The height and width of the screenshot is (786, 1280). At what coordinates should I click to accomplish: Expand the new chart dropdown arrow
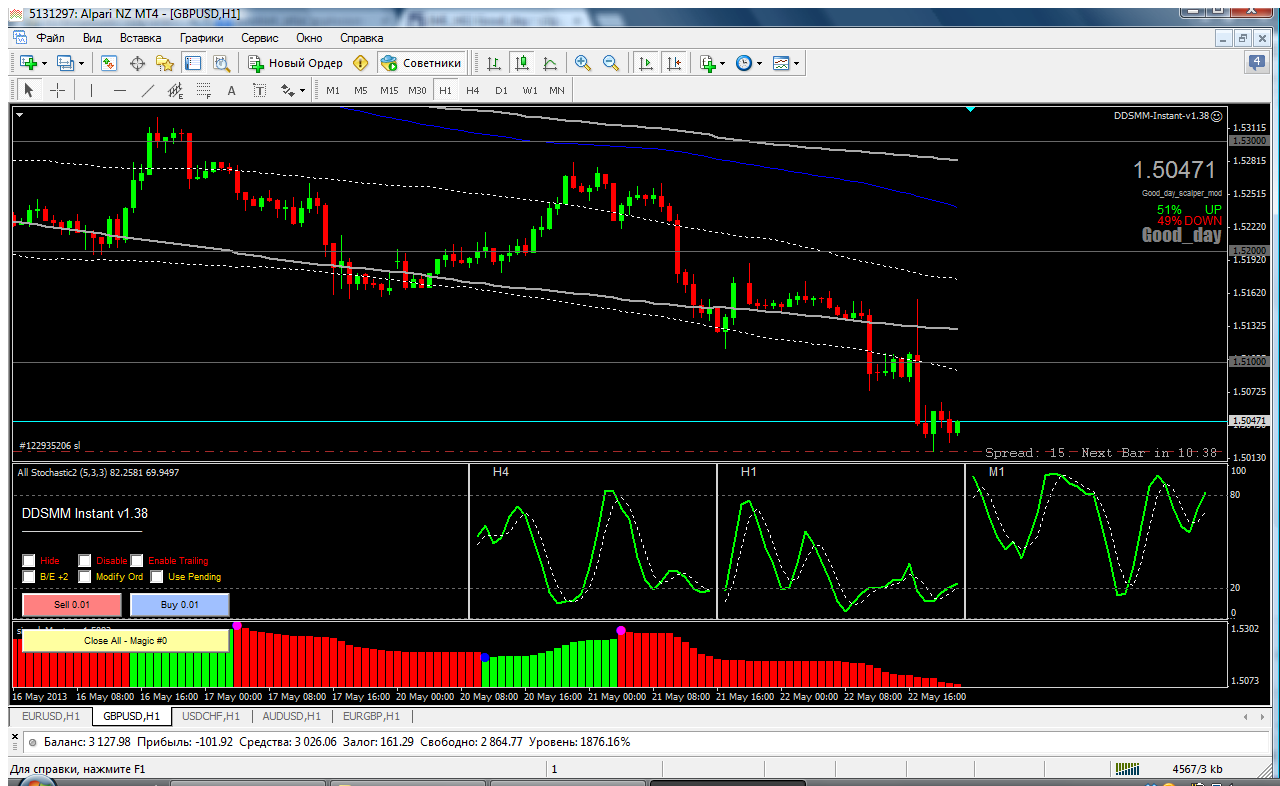point(44,63)
